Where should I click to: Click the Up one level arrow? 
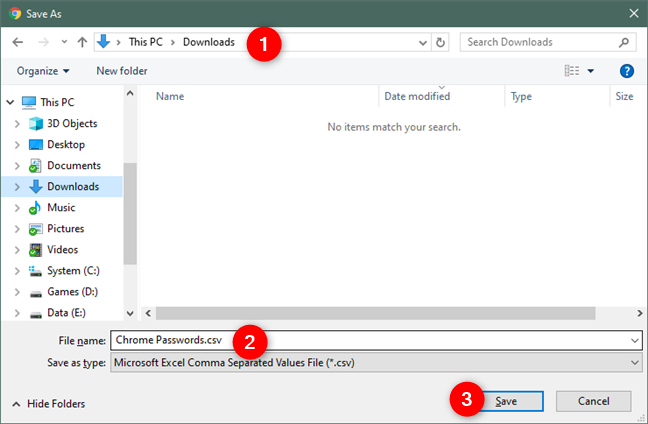point(82,43)
